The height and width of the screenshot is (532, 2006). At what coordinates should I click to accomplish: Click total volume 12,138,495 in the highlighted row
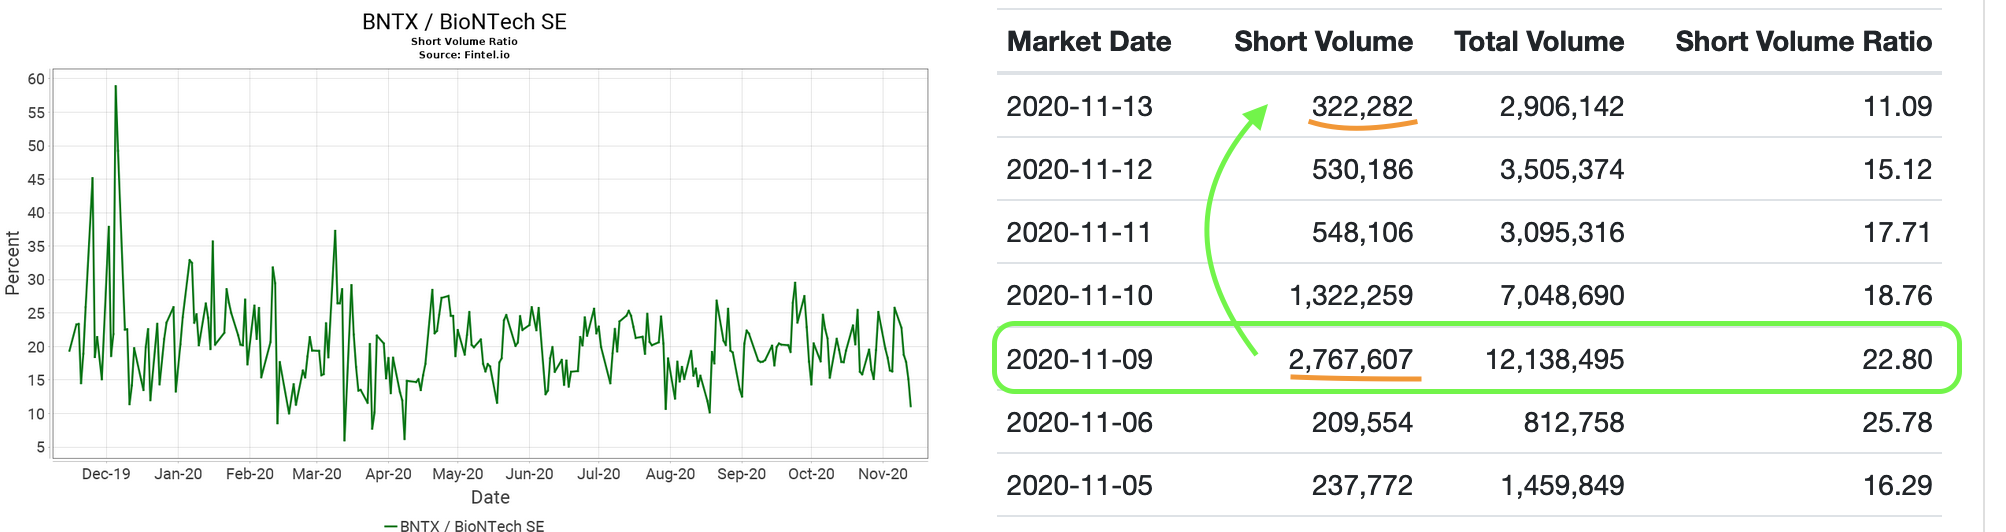[x=1554, y=360]
